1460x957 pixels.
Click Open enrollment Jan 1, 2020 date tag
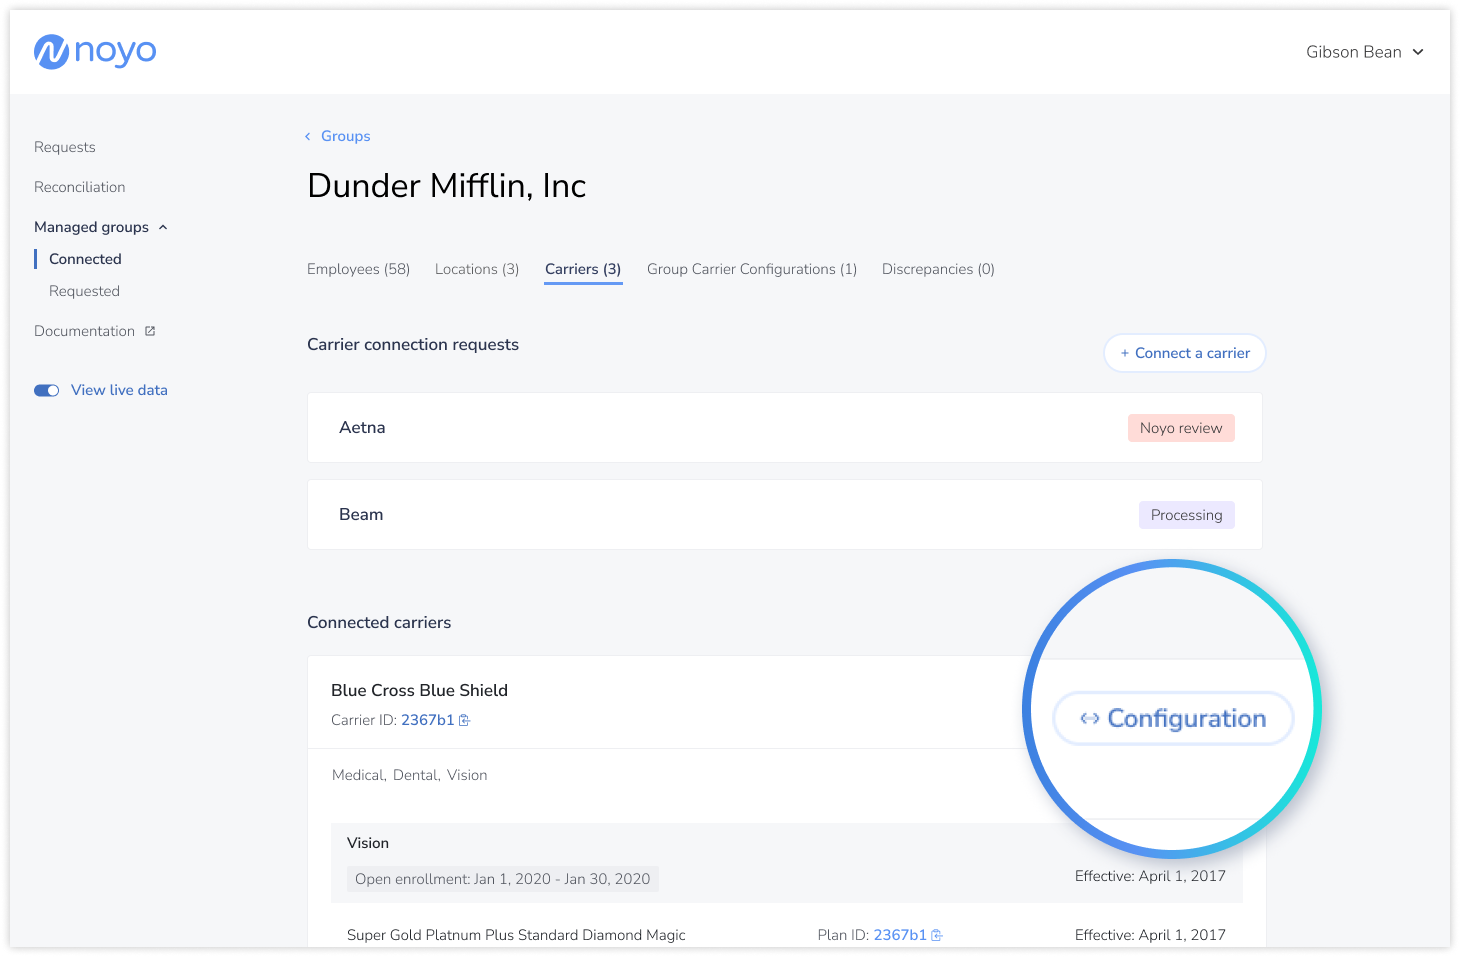pos(503,879)
